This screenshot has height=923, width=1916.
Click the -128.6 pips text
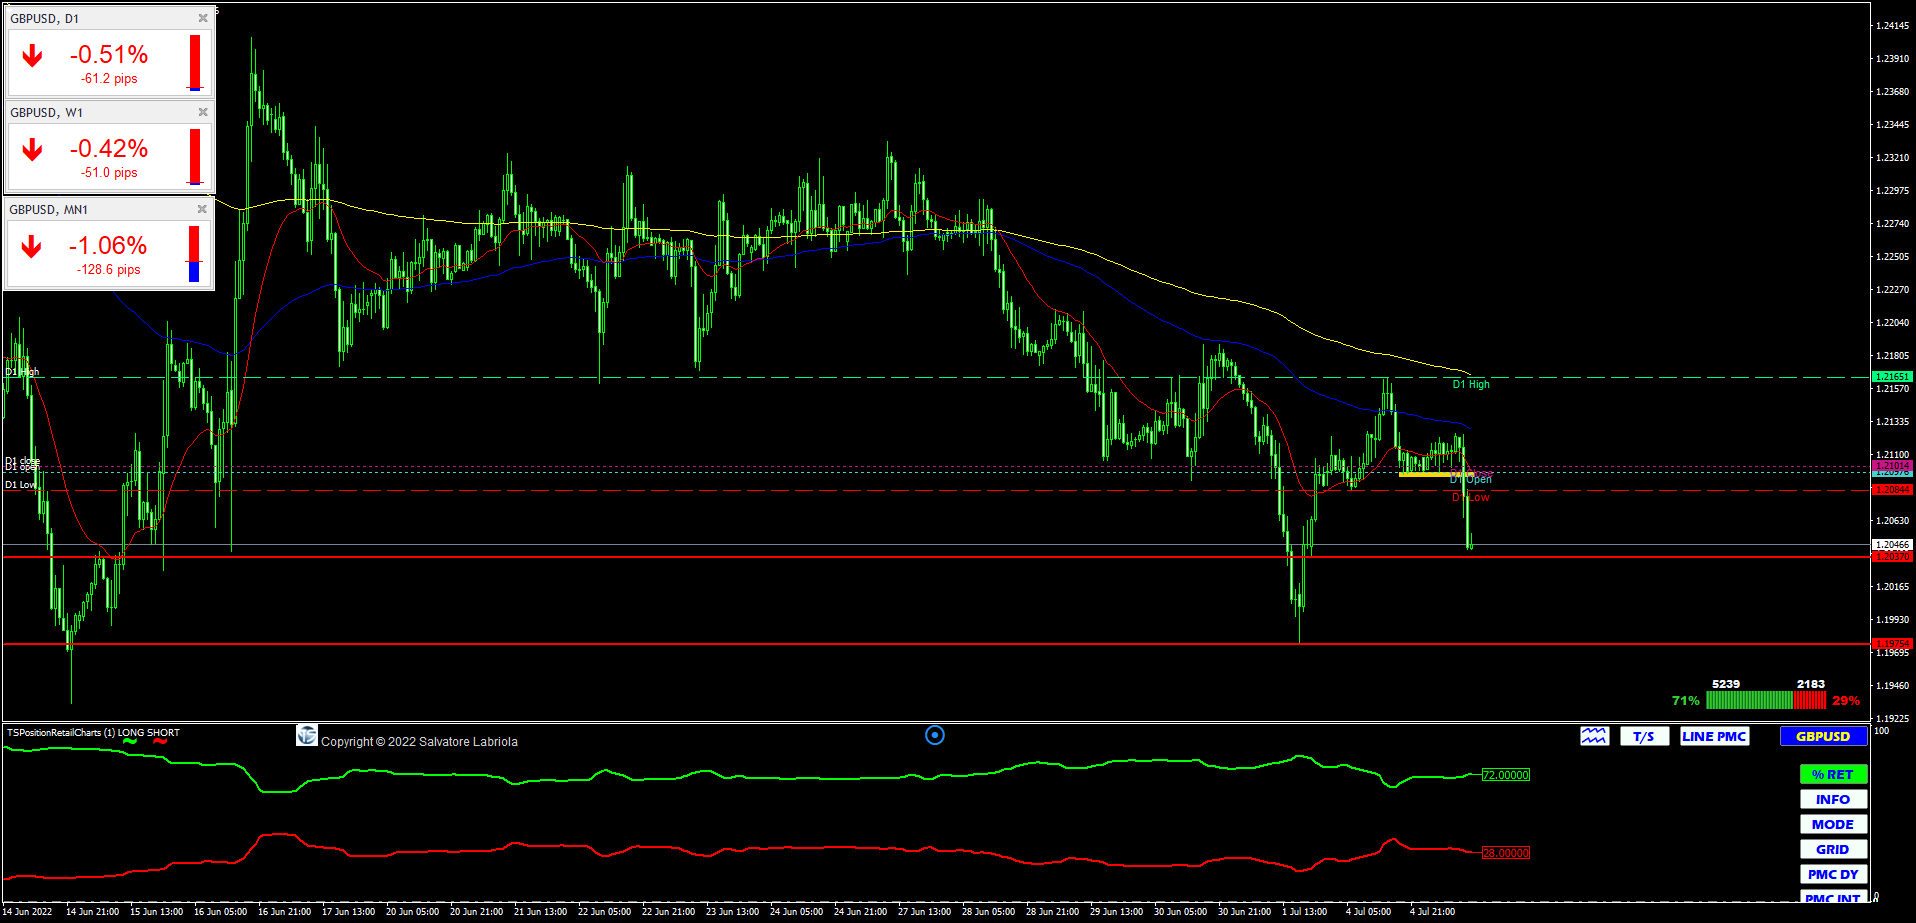tap(109, 270)
